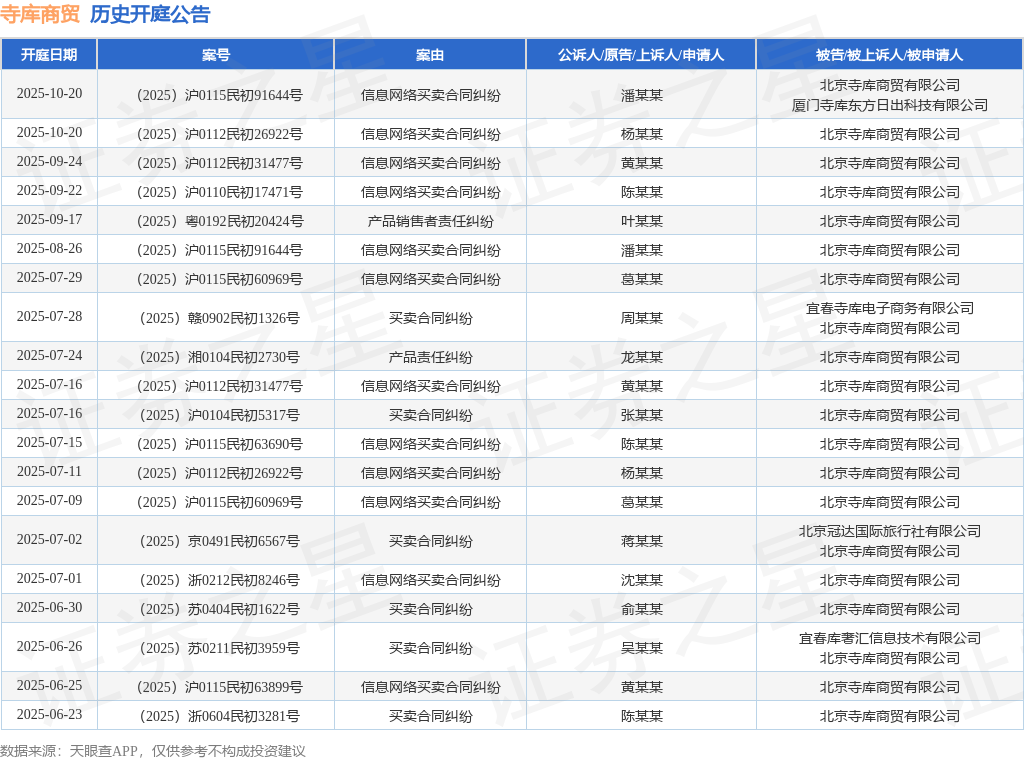Click plaintiff 龙某某

coord(641,357)
